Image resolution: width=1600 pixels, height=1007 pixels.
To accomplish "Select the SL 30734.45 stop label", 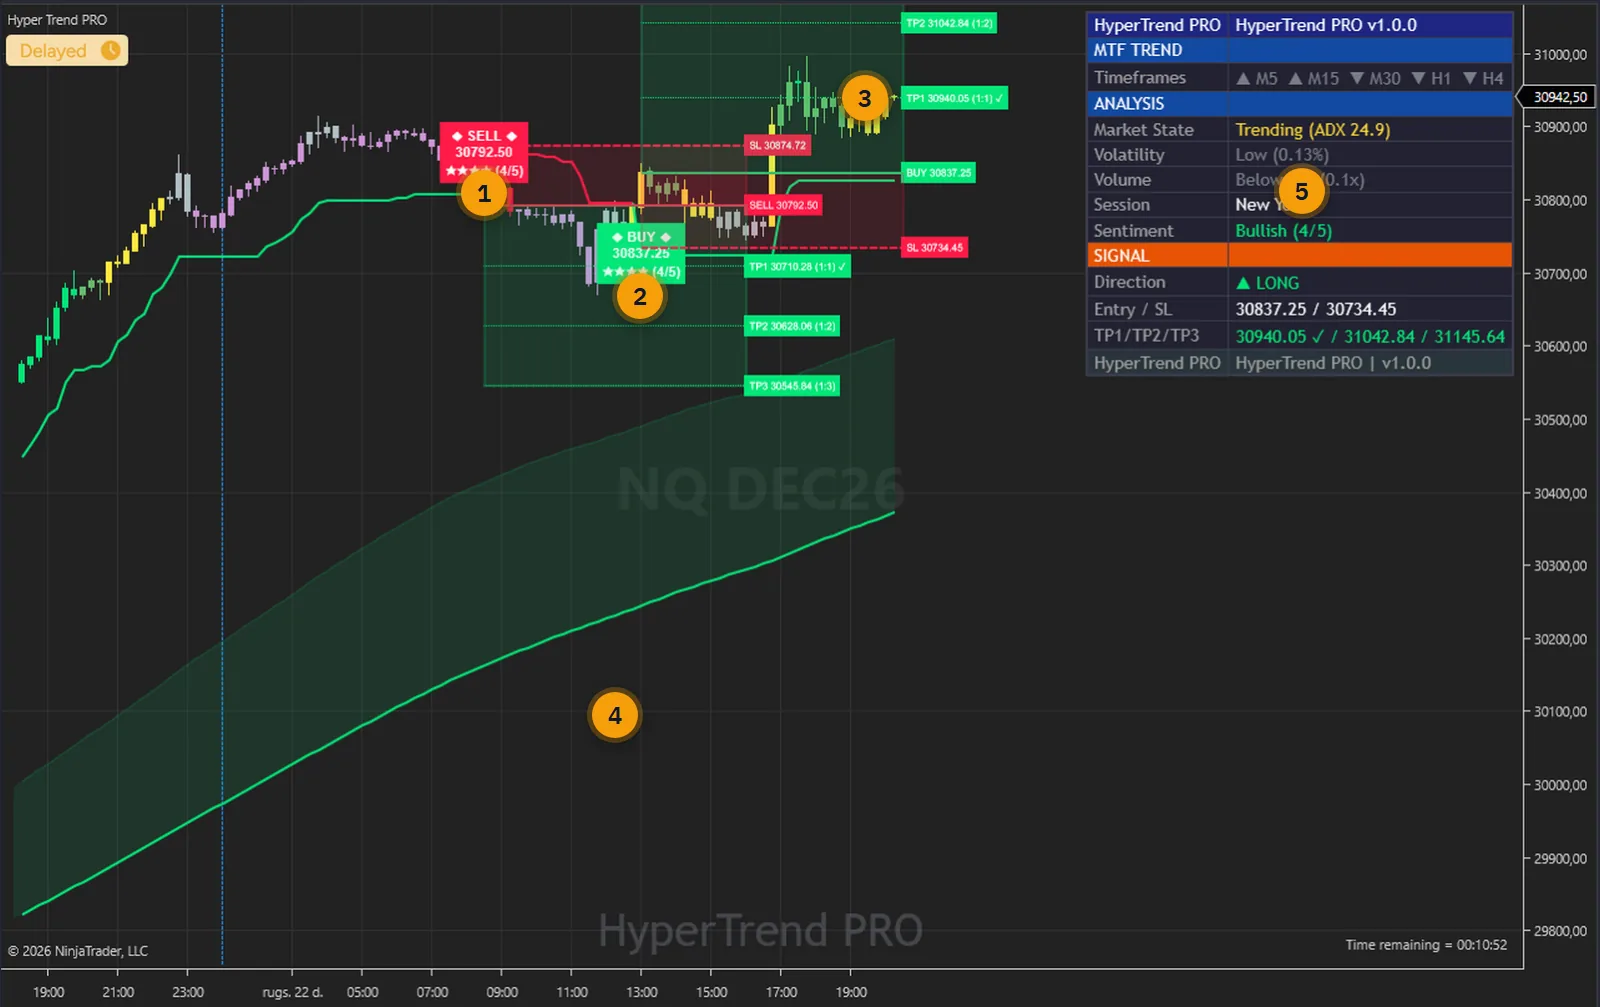I will [934, 247].
